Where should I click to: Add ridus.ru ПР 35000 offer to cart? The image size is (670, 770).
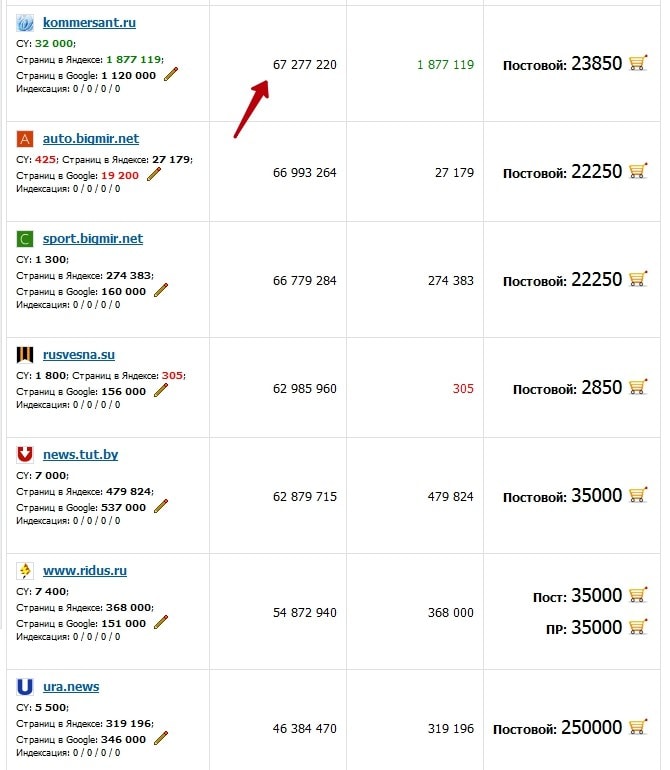(x=638, y=627)
